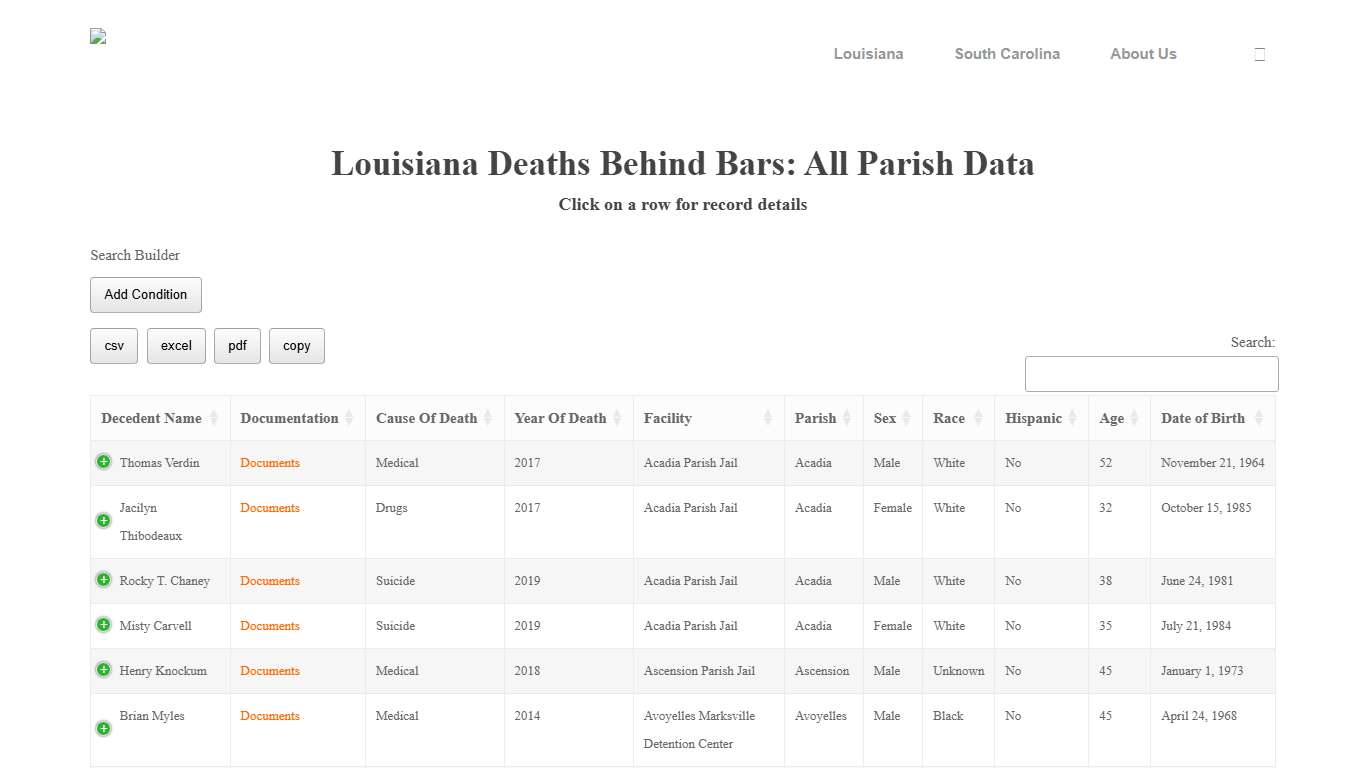
Task: Toggle sort order for the Parish column
Action: pyautogui.click(x=848, y=418)
